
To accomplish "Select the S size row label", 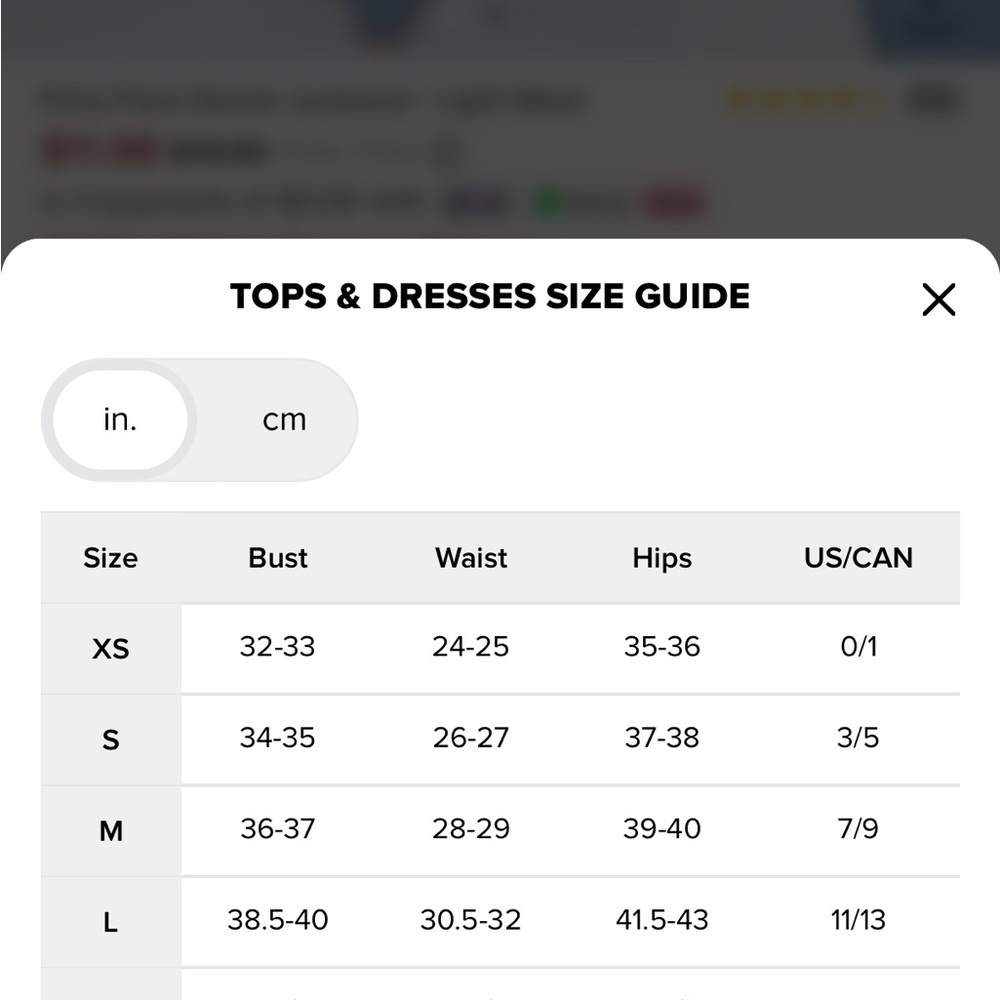I will click(111, 740).
